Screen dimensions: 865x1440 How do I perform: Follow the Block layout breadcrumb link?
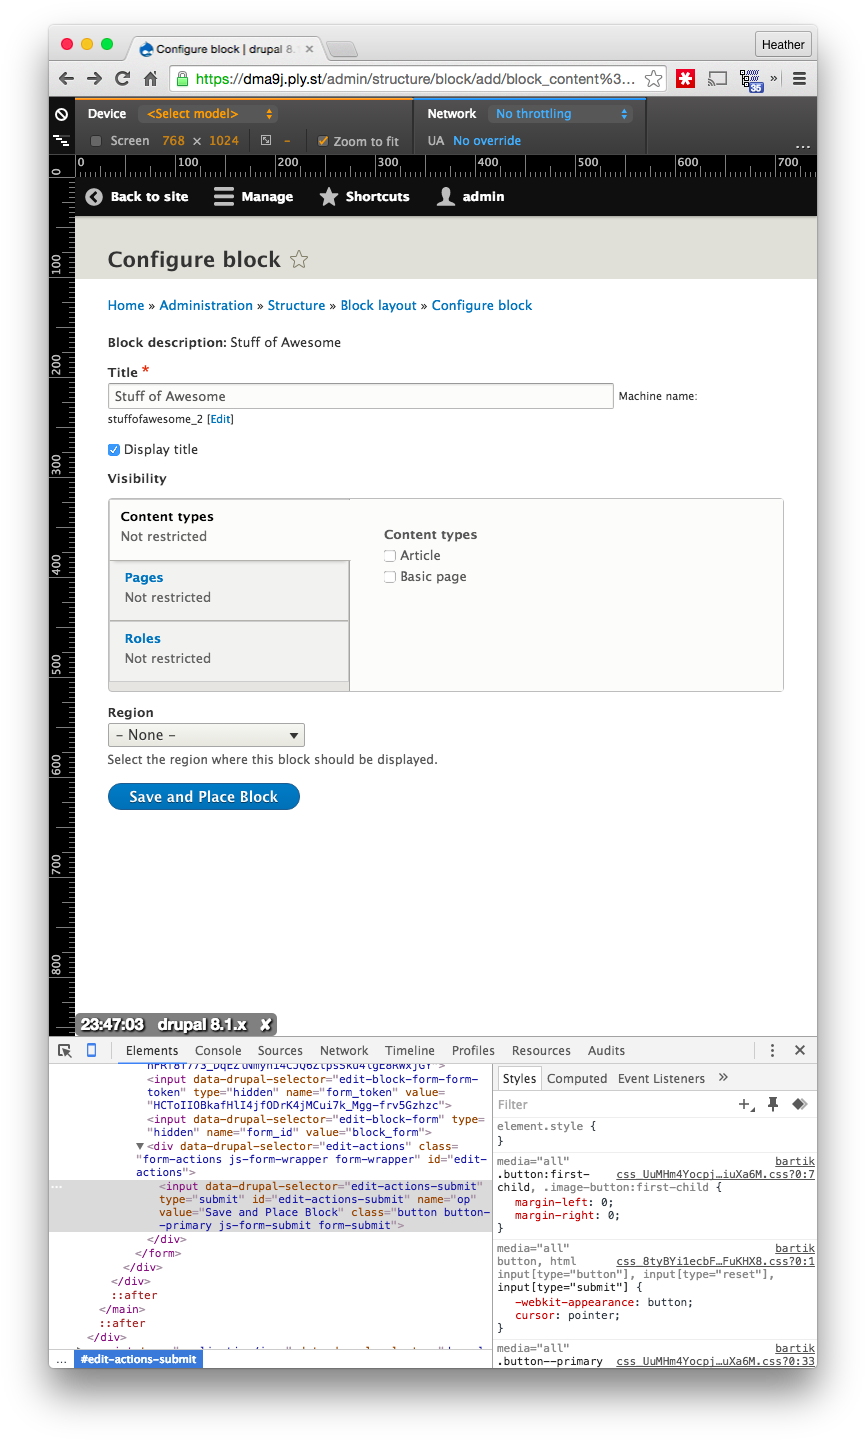coord(378,305)
